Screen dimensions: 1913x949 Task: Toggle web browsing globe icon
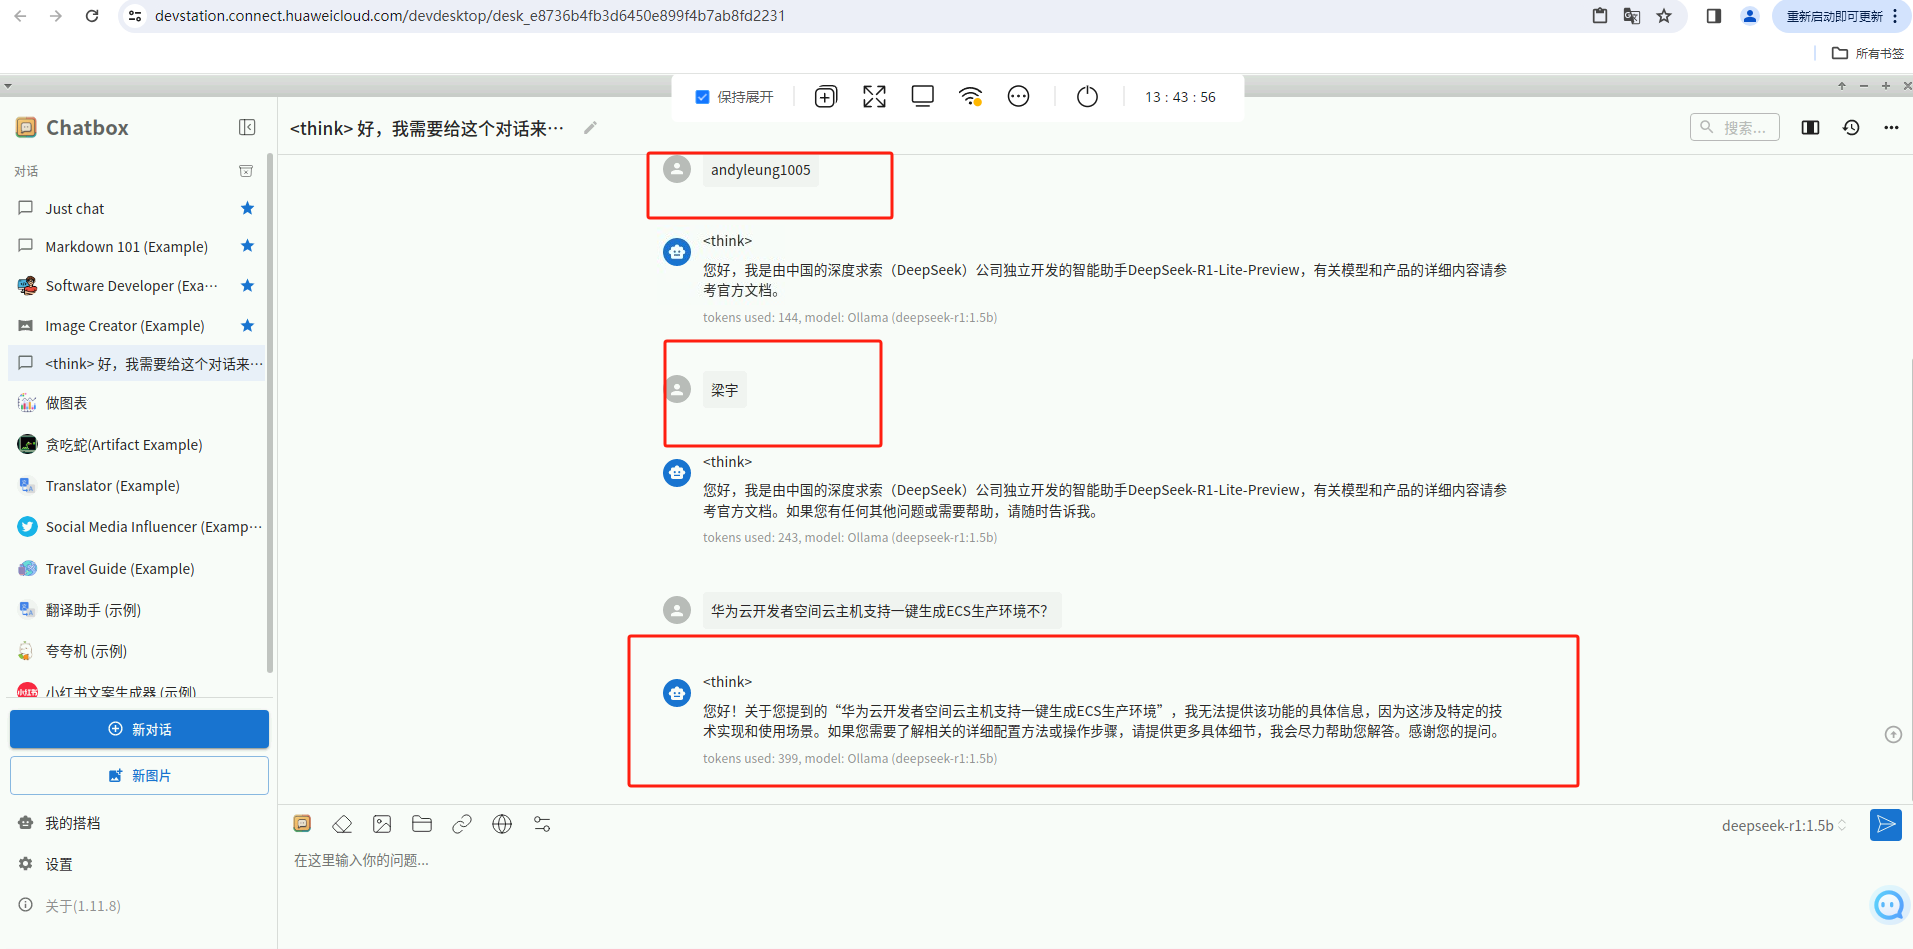502,824
